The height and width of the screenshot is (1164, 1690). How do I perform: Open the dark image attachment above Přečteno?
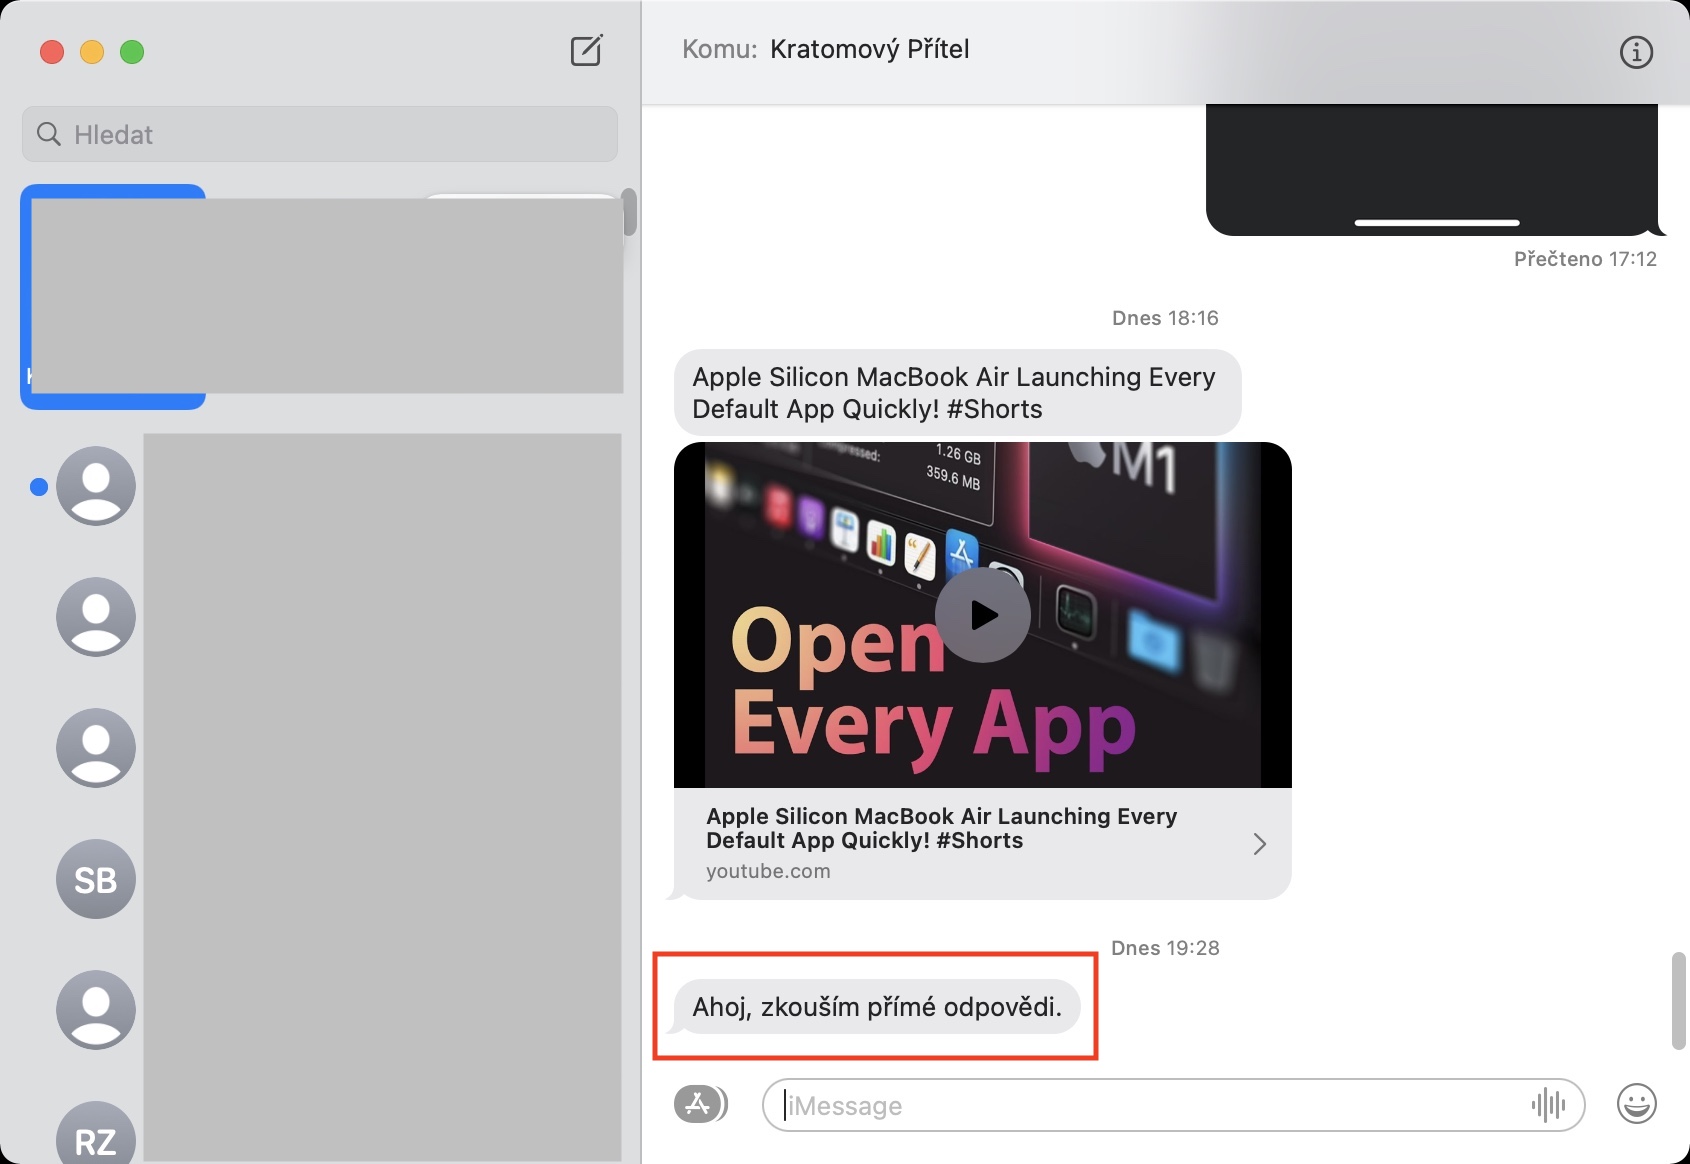pyautogui.click(x=1432, y=170)
